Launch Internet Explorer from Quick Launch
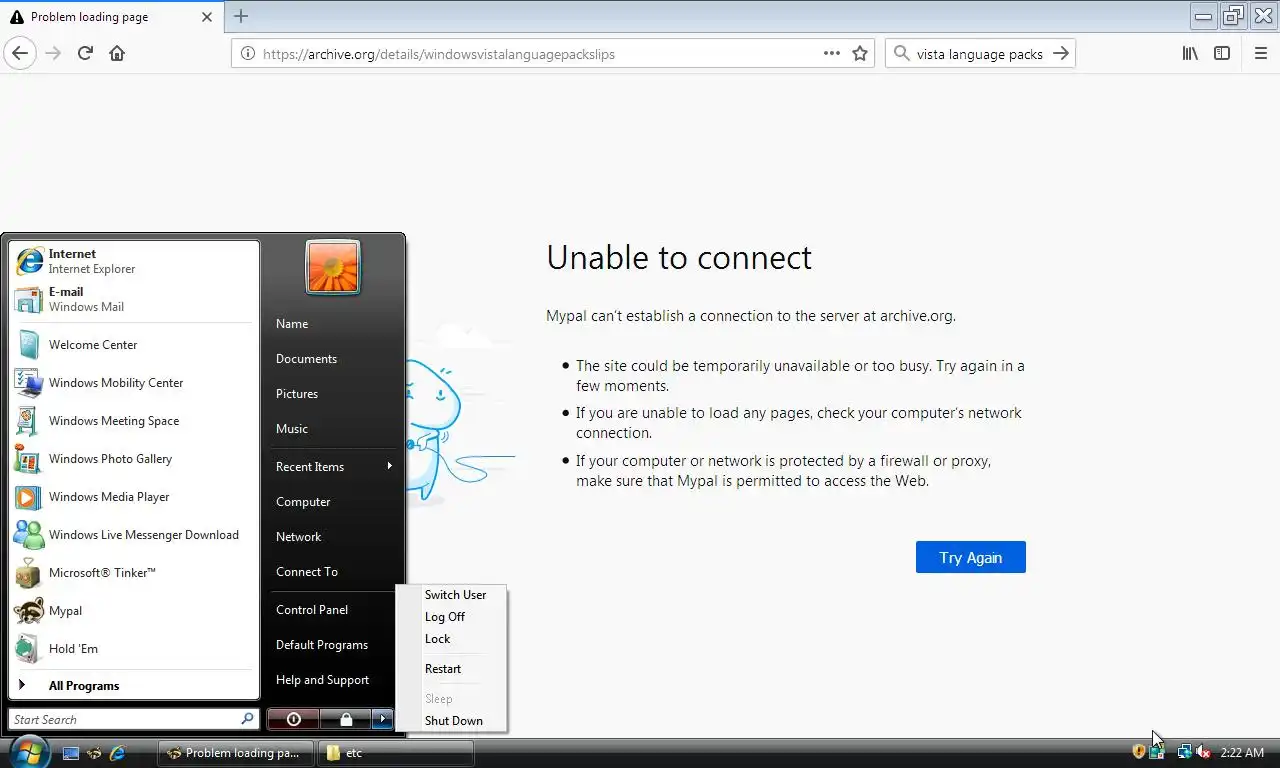 pos(117,753)
